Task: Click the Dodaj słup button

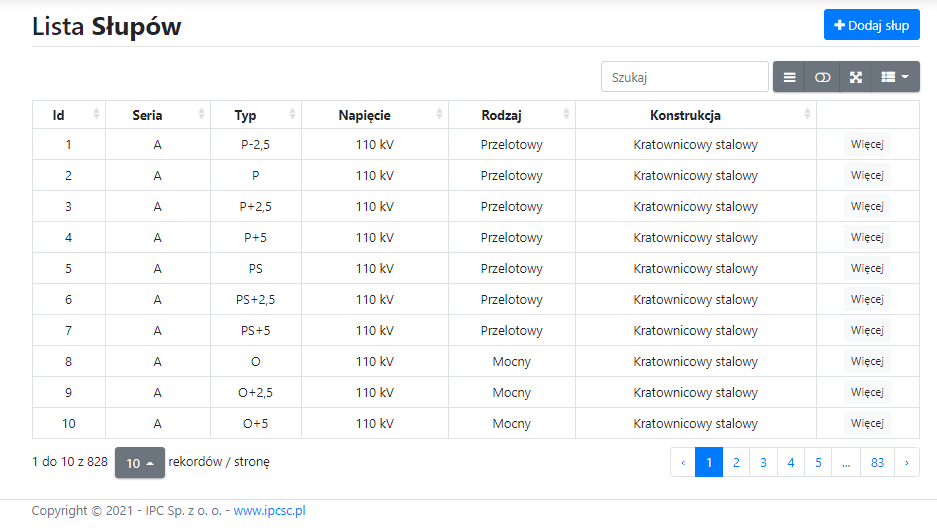Action: (x=871, y=25)
